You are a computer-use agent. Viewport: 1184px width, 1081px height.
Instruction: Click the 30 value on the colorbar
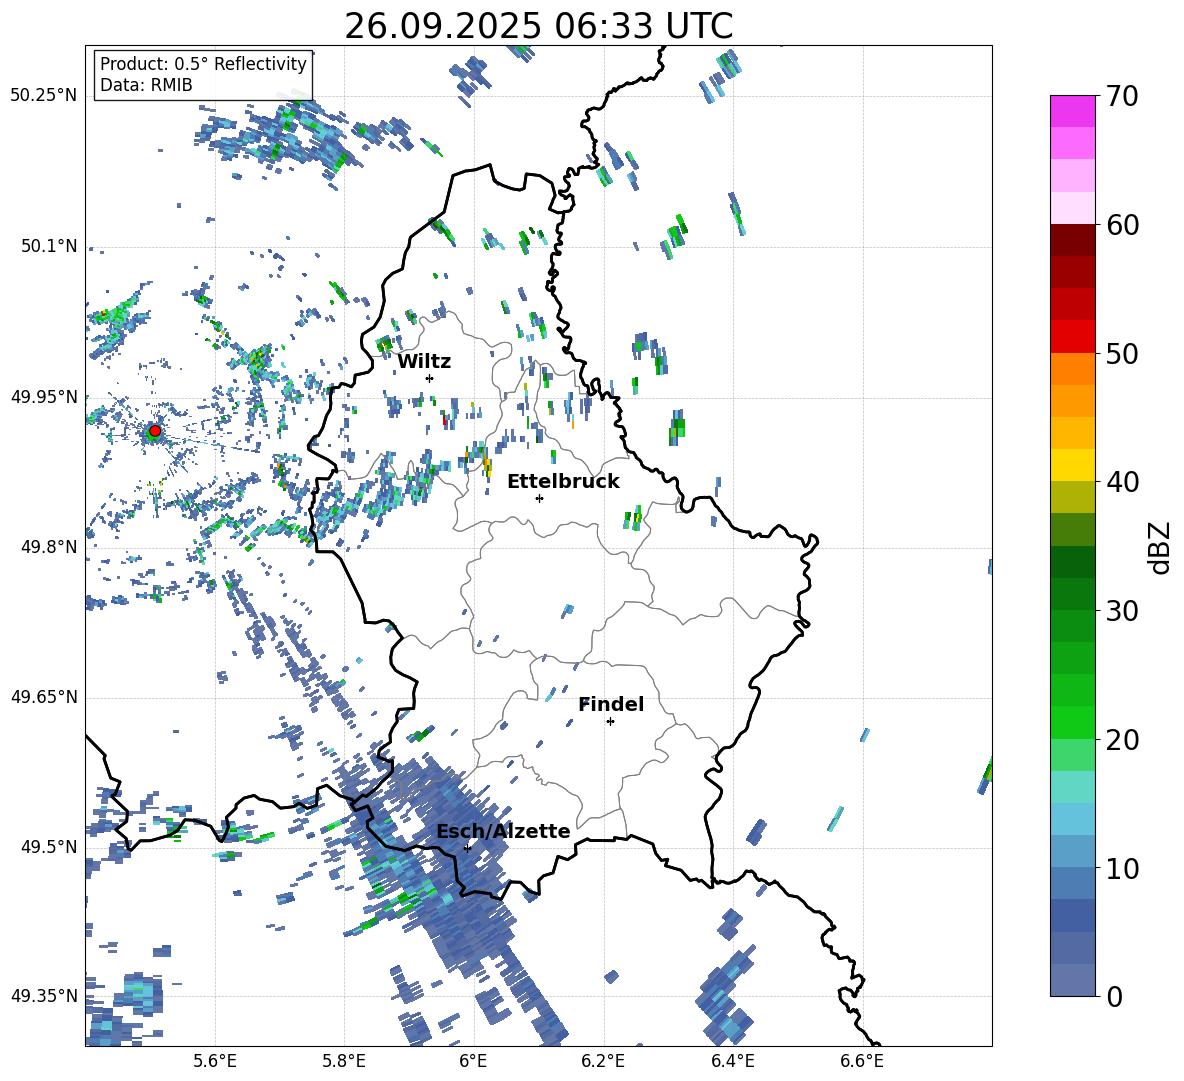(1122, 611)
